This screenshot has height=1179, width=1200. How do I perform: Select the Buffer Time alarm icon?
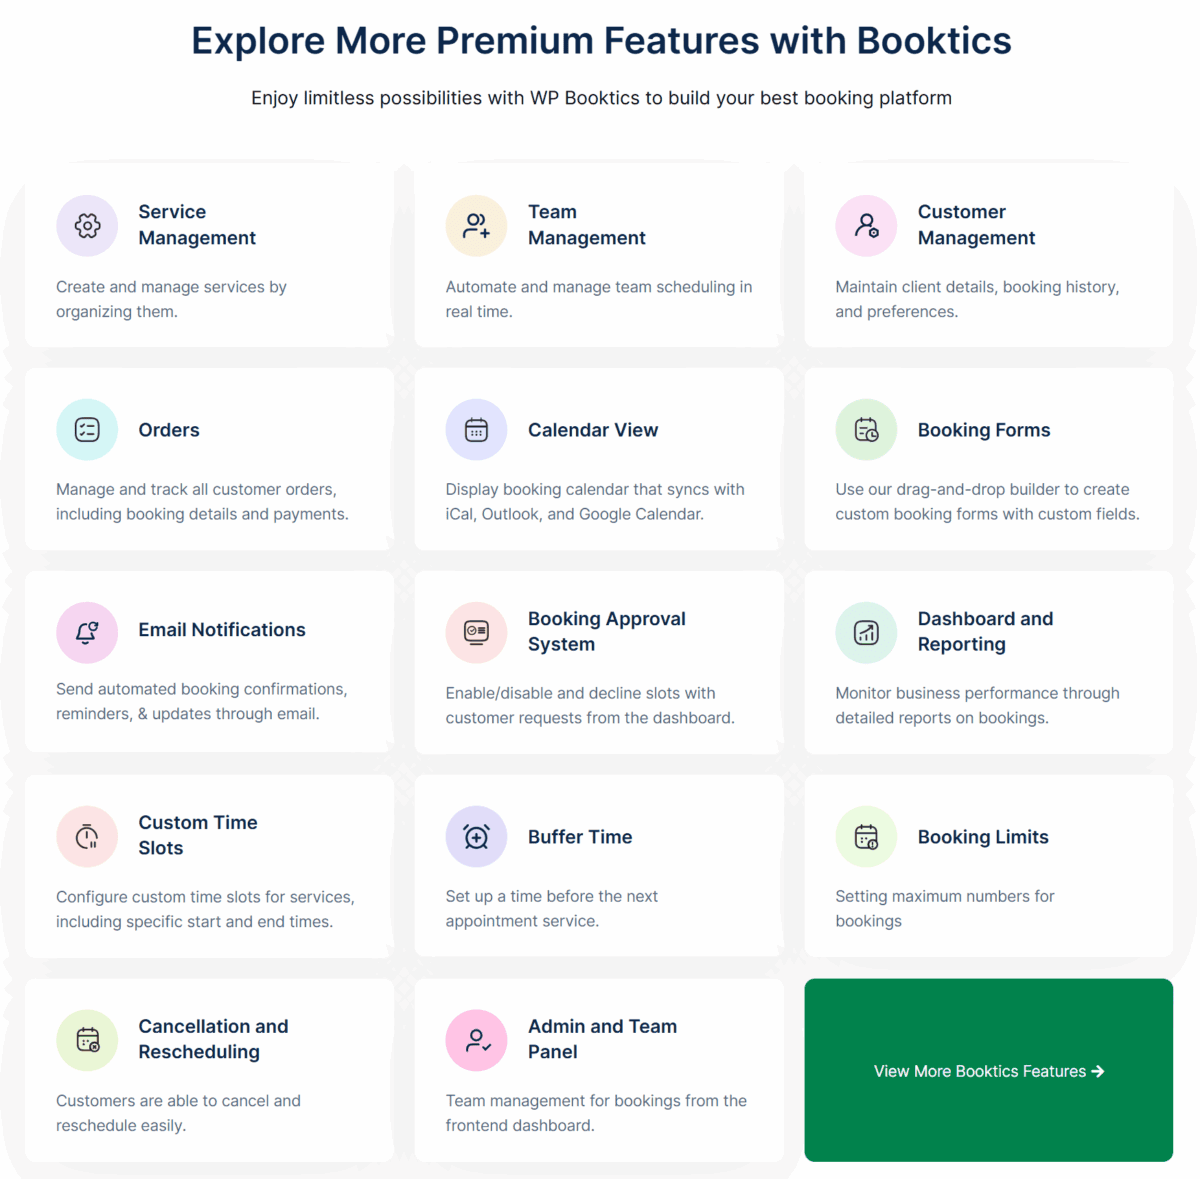[x=476, y=836]
